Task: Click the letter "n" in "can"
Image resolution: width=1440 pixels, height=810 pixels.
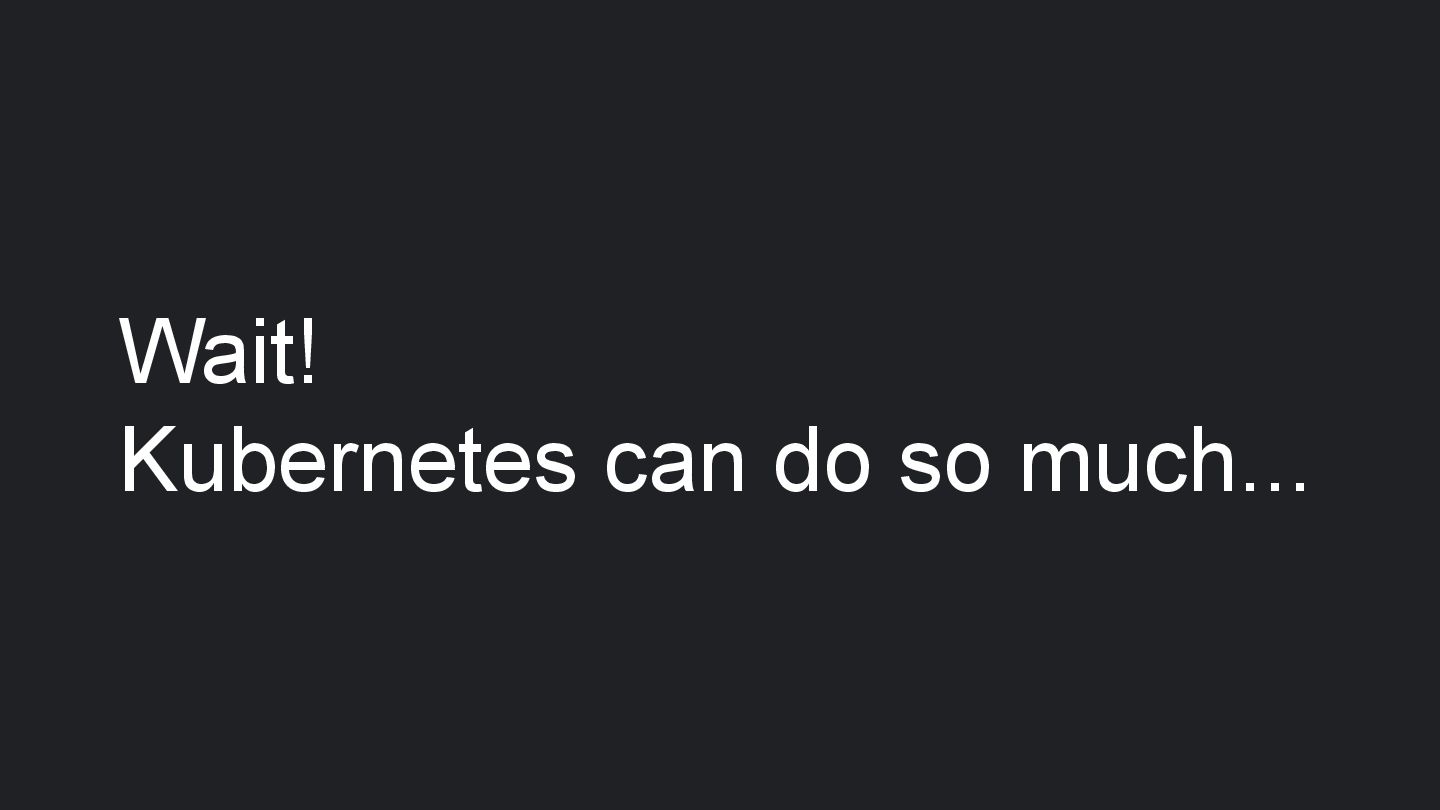Action: pyautogui.click(x=723, y=466)
